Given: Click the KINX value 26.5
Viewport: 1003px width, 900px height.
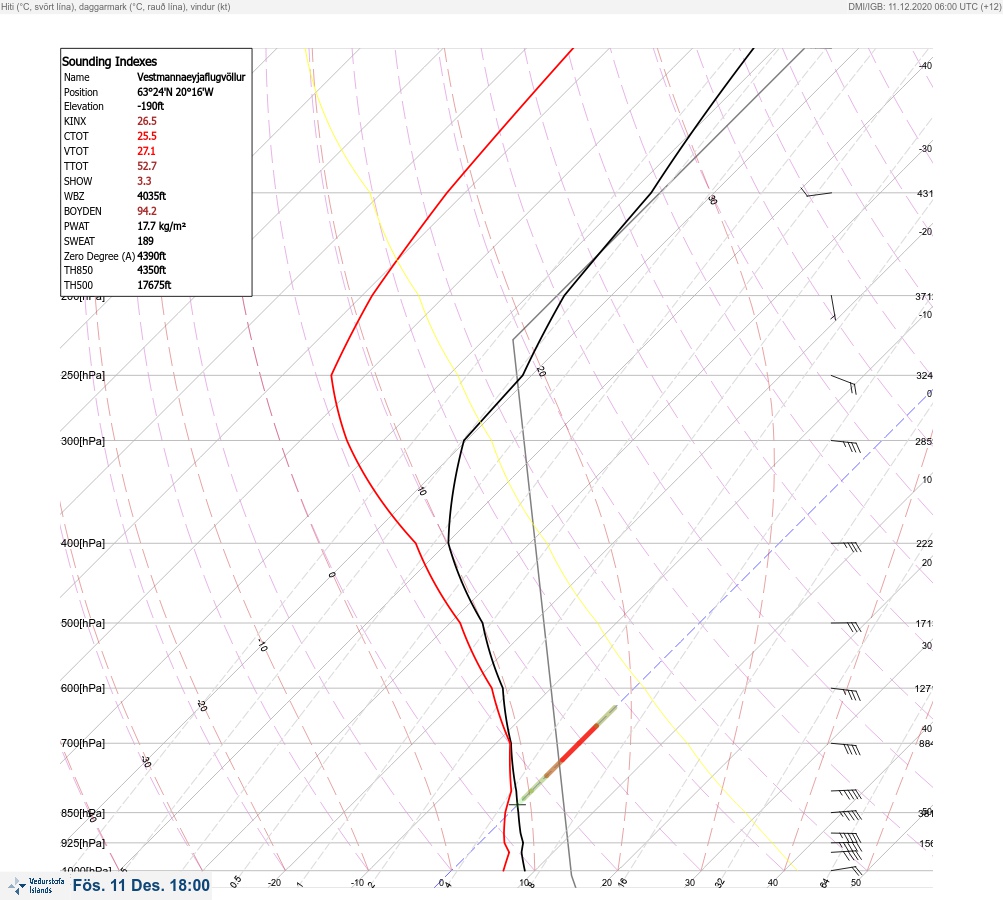Looking at the screenshot, I should click(x=146, y=121).
